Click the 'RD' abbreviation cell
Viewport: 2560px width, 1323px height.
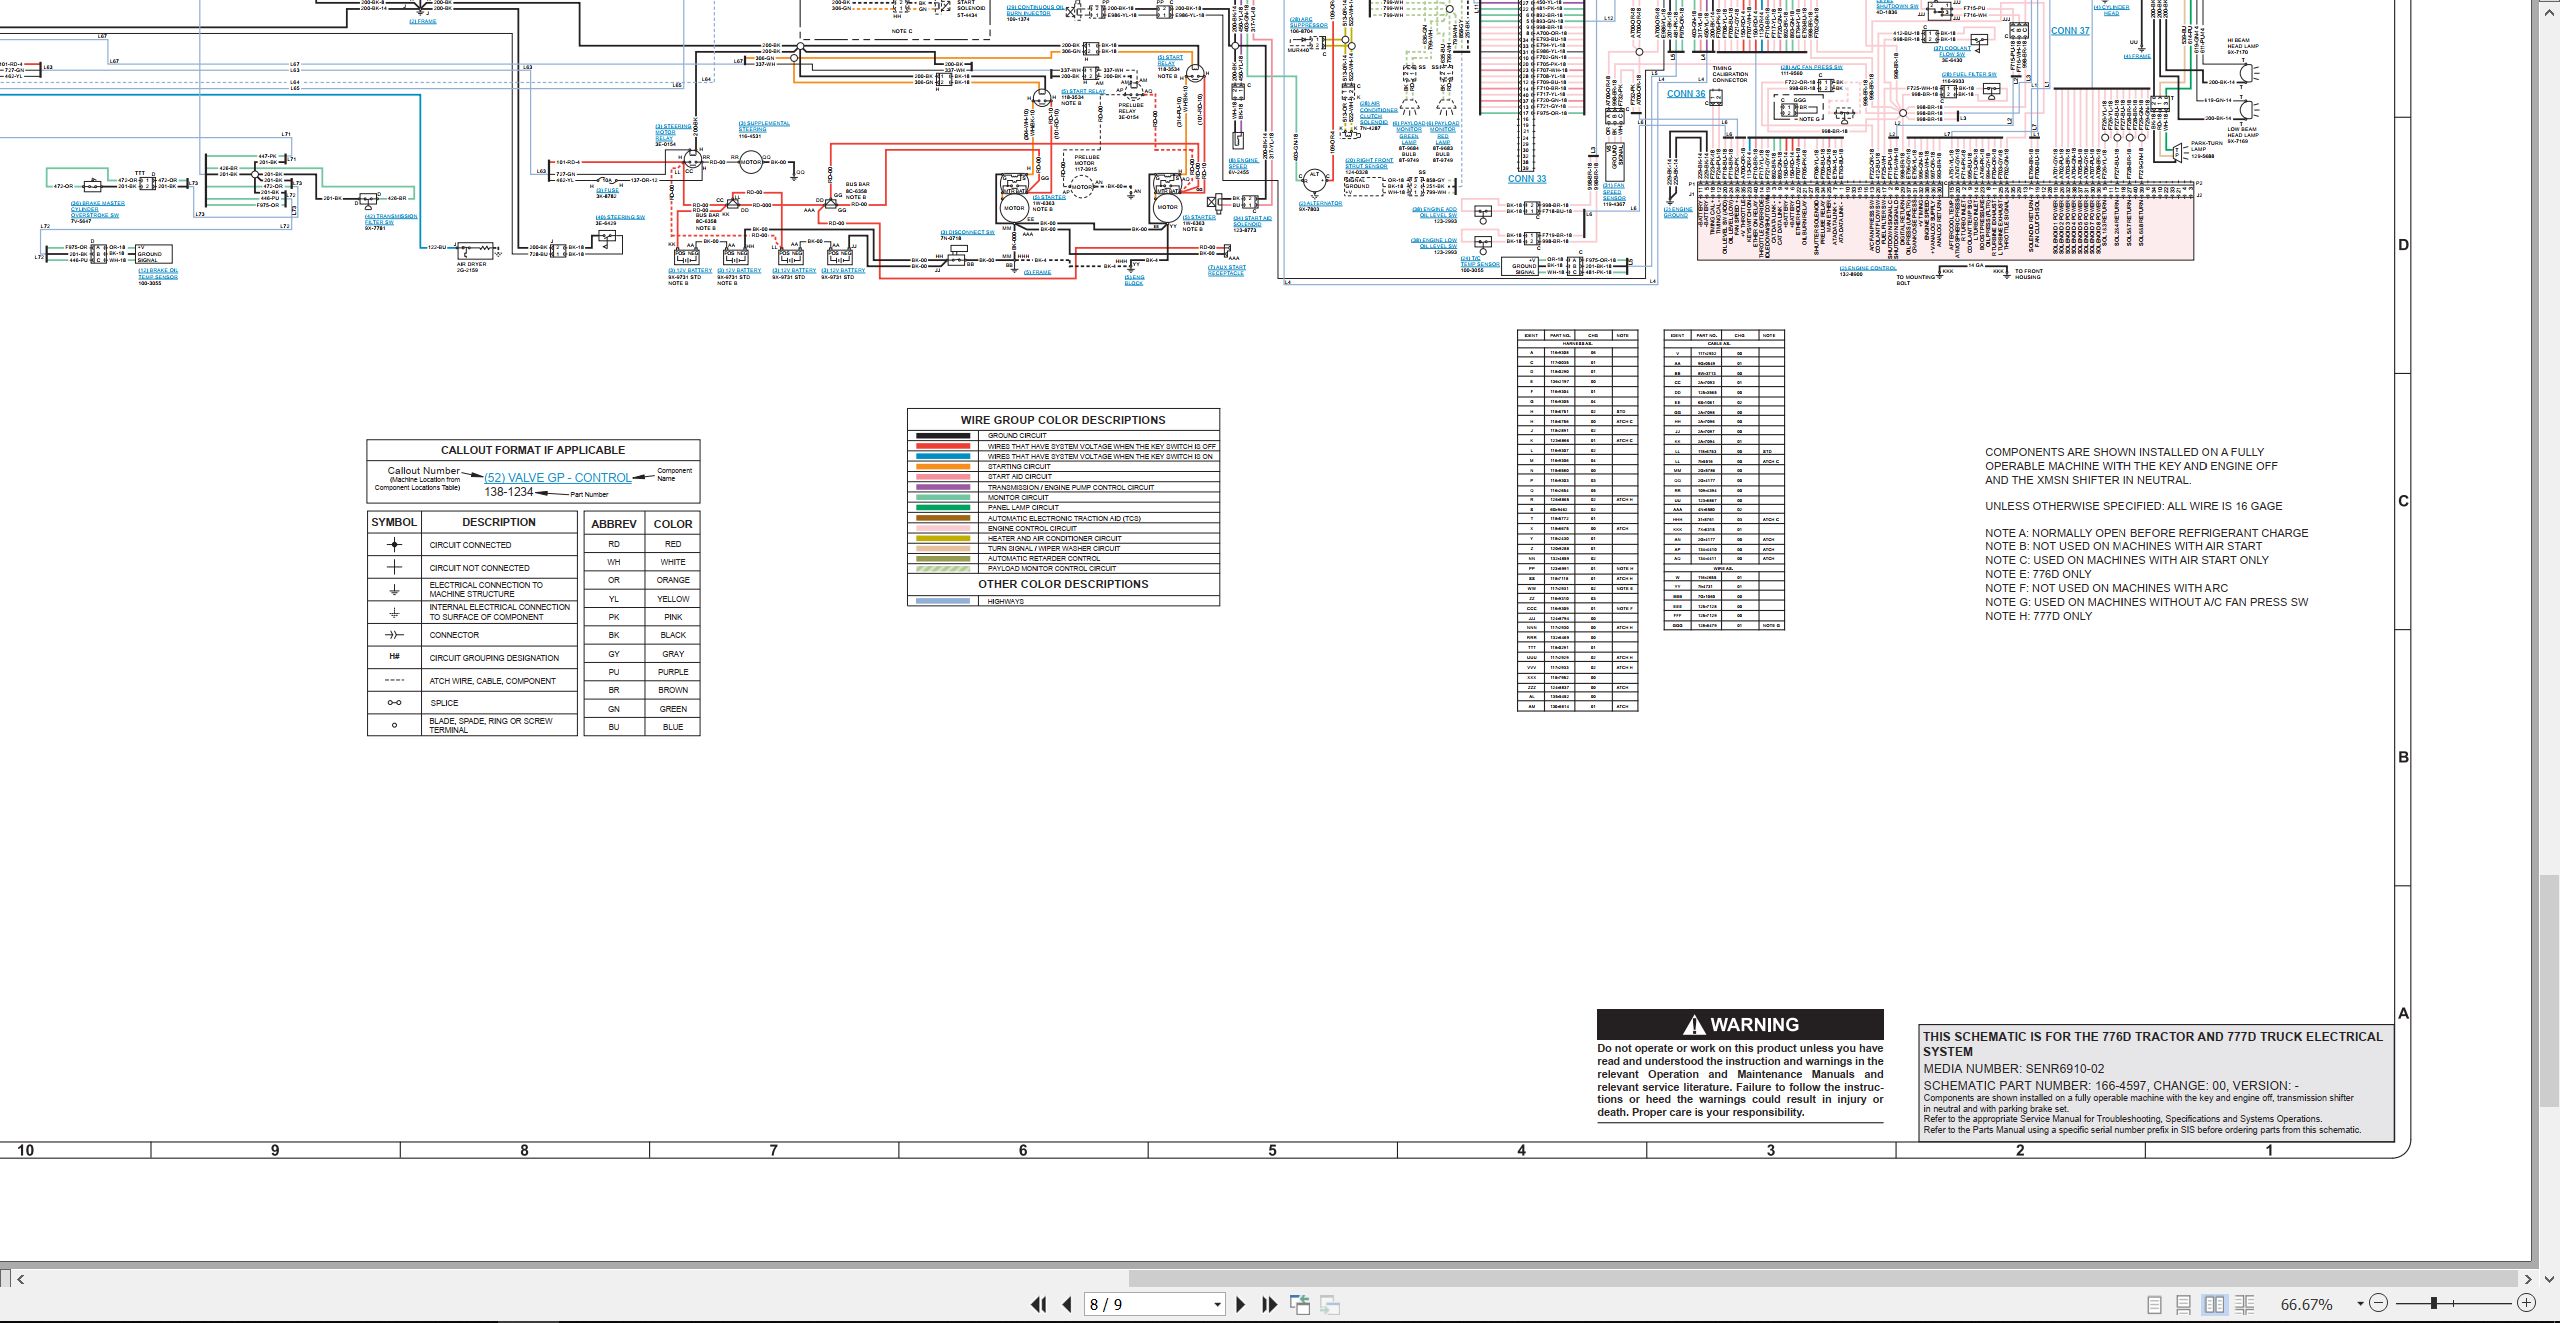click(x=614, y=544)
